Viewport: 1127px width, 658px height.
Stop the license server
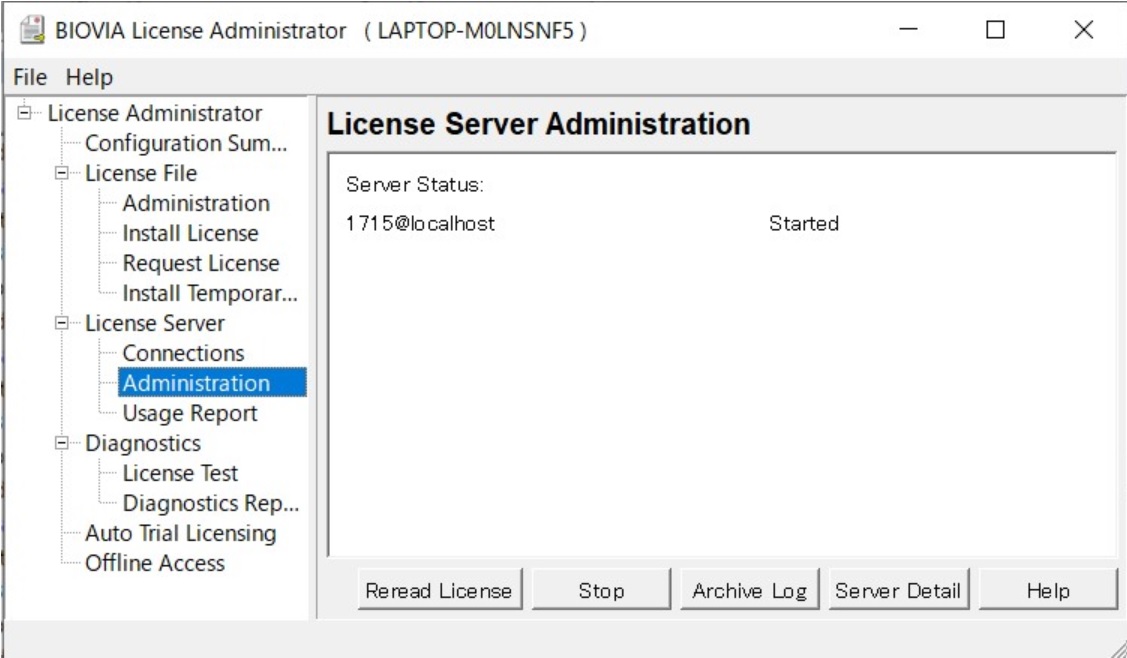pos(601,590)
